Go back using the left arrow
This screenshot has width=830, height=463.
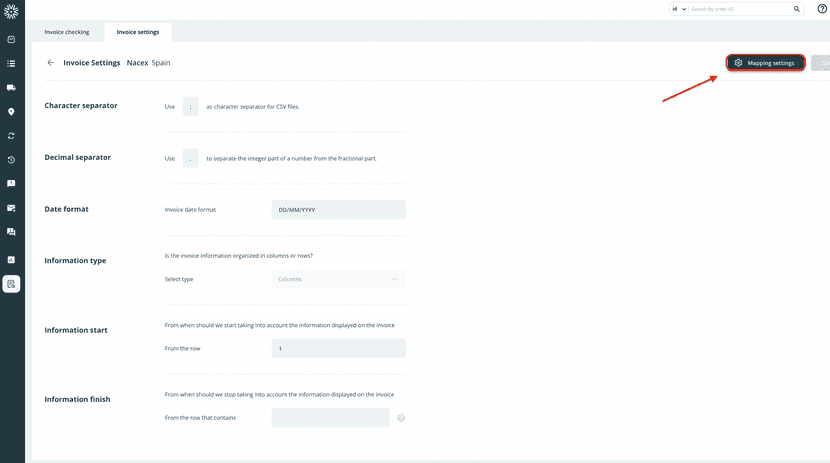pos(51,62)
